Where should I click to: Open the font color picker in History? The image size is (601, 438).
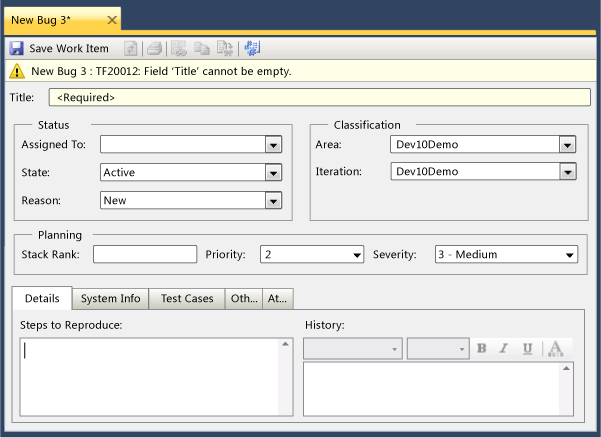click(x=555, y=349)
